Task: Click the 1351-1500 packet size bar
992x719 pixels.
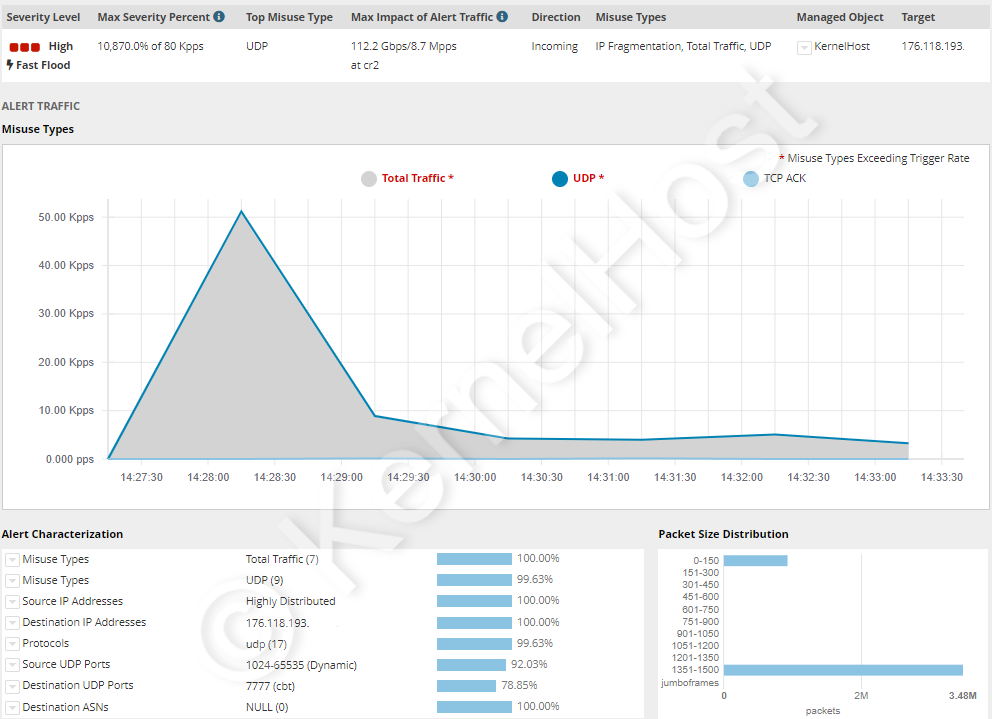Action: point(842,670)
